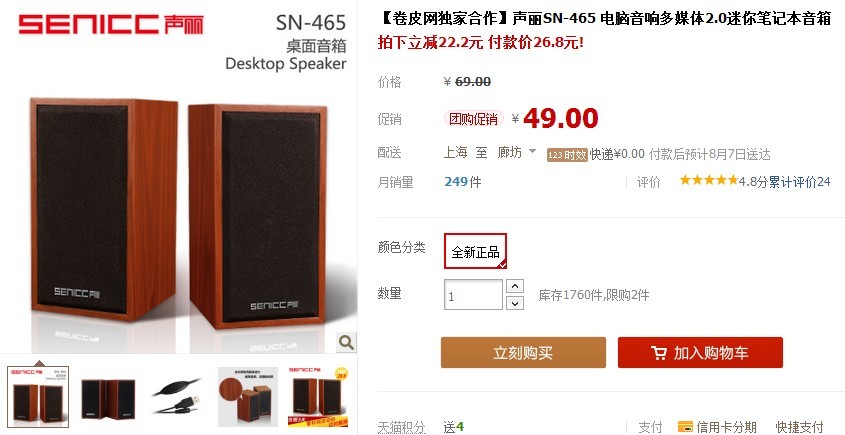Click the credit card installment icon
The image size is (845, 435).
click(x=685, y=426)
